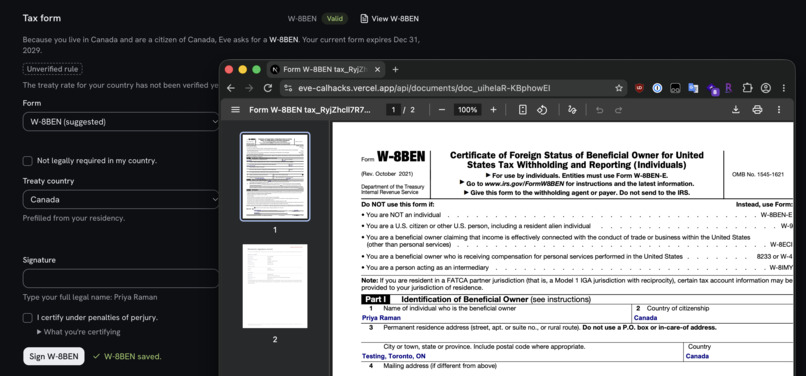Zoom in with the PDF plus button
This screenshot has width=806, height=376.
[x=493, y=110]
